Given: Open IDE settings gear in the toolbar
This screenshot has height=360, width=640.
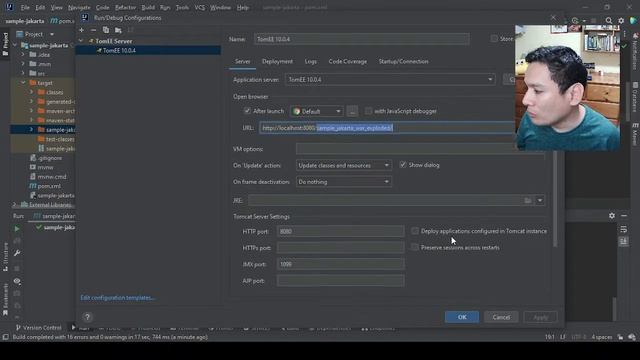Looking at the screenshot, I should pos(621,20).
